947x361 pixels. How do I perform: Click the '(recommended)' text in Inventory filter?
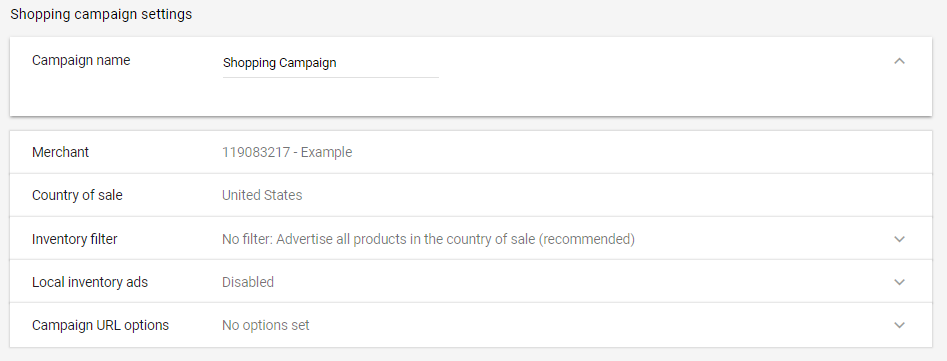click(586, 239)
